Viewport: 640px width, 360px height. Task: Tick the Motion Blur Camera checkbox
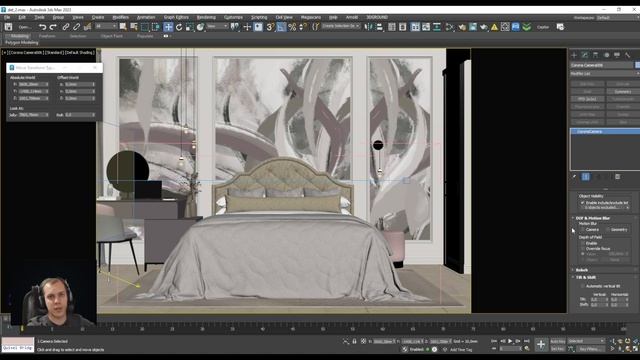tap(583, 229)
